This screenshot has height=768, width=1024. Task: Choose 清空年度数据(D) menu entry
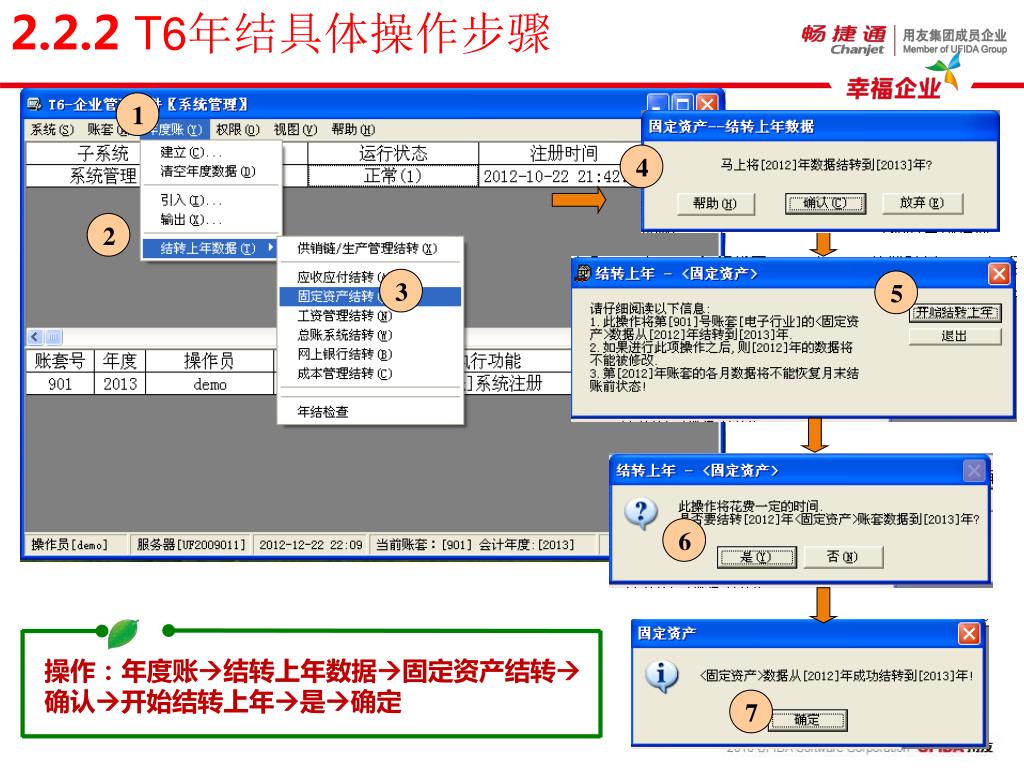pyautogui.click(x=210, y=171)
